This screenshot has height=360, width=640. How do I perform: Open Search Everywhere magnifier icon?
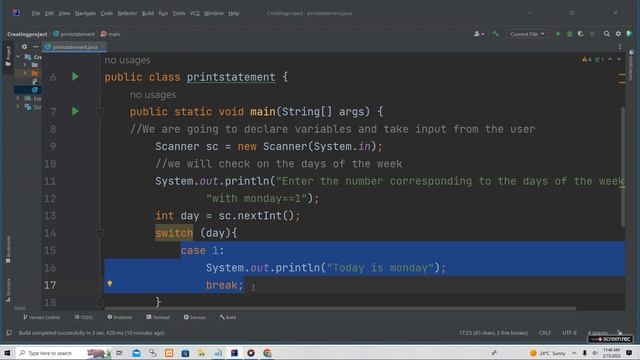click(607, 34)
